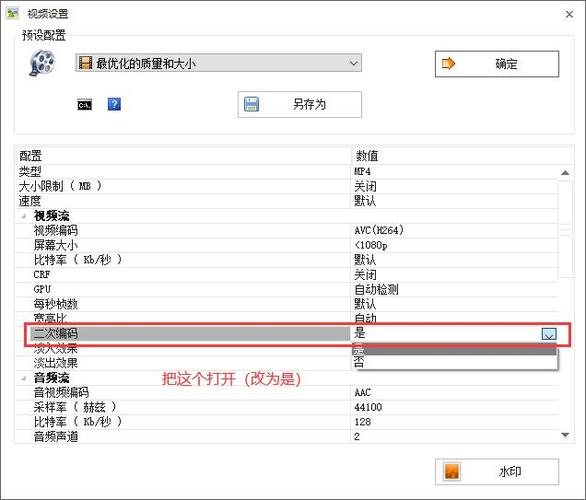Click the scrollbar up arrow
The image size is (586, 500).
coord(565,172)
